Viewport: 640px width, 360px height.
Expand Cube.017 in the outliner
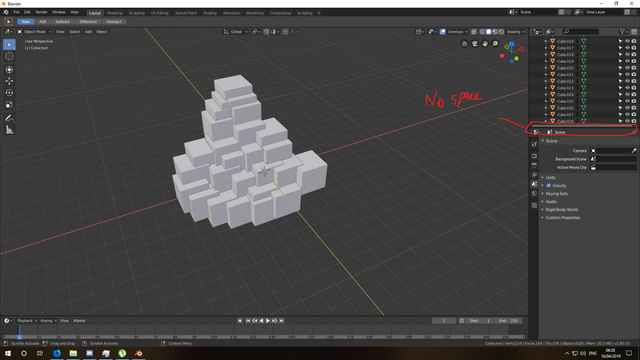coord(546,48)
